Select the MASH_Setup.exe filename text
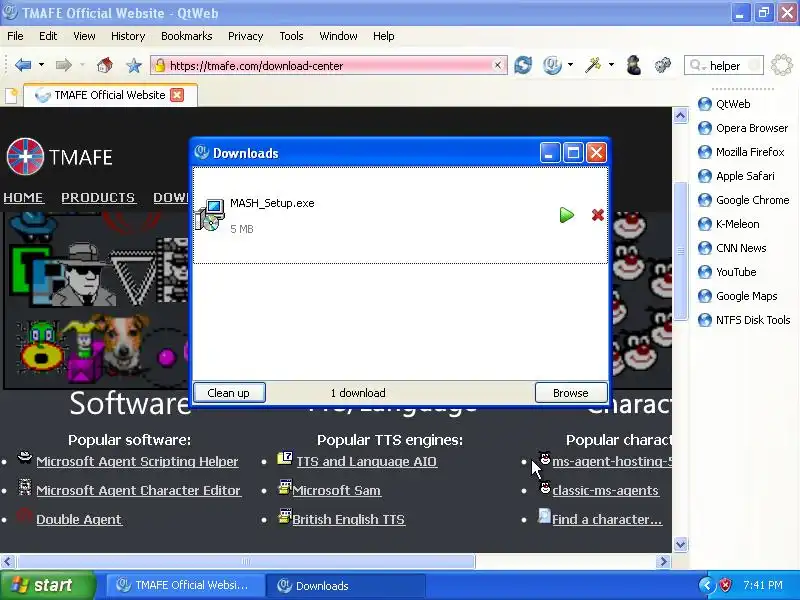This screenshot has height=600, width=800. [x=272, y=203]
